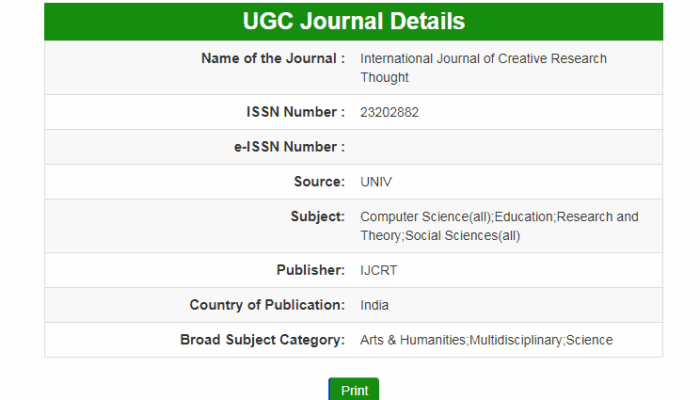This screenshot has height=400, width=700.
Task: Select the 'Name of the Journal' label
Action: tap(273, 59)
